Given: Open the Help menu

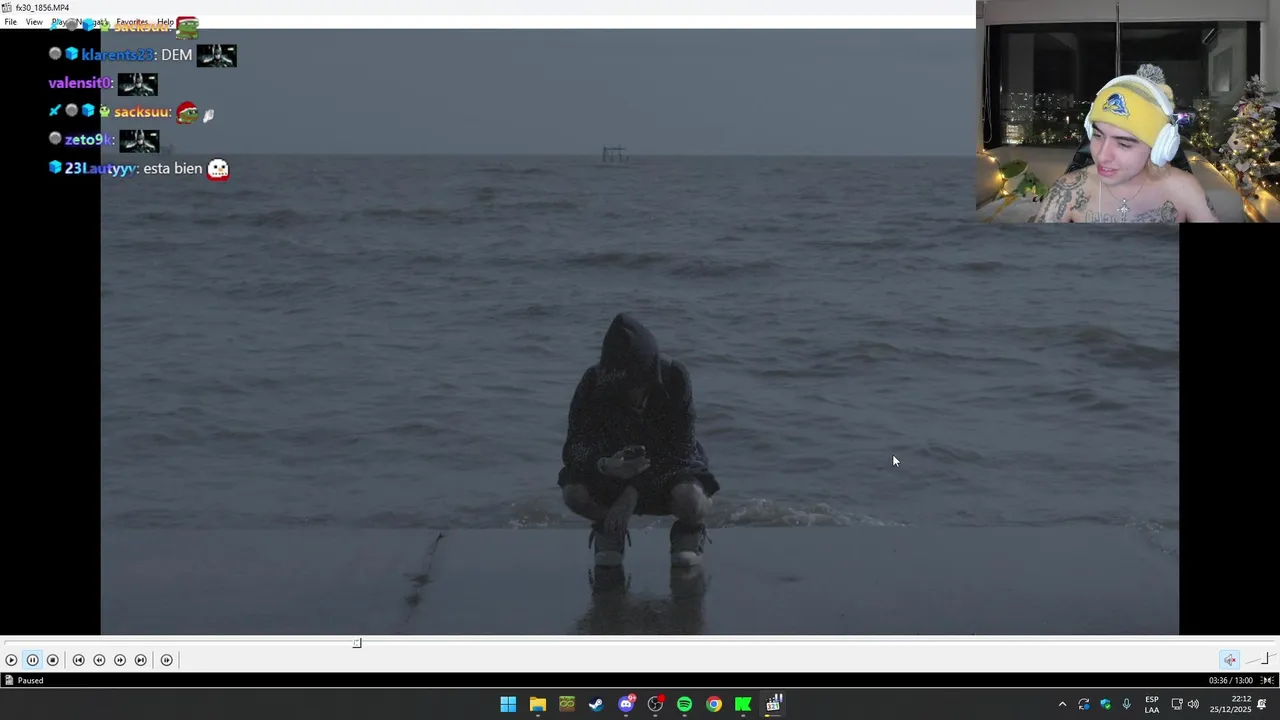Looking at the screenshot, I should pyautogui.click(x=165, y=22).
